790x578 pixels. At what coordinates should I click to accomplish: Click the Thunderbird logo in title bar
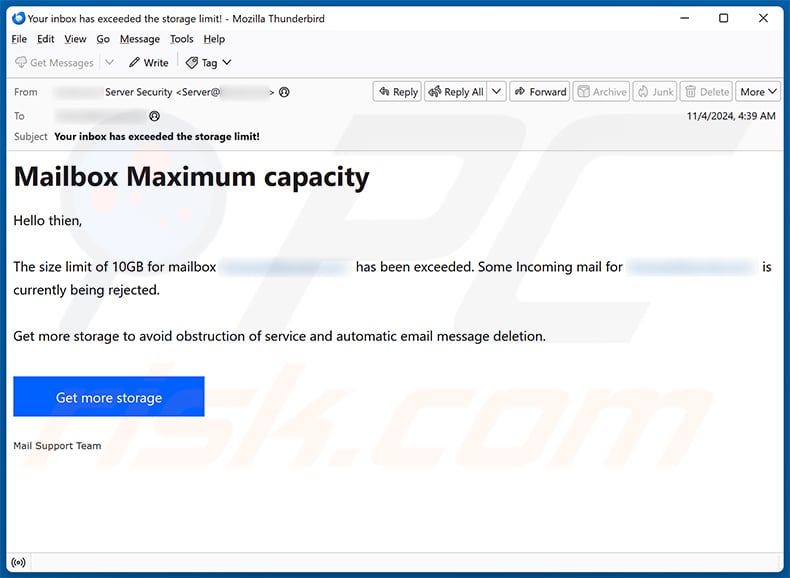point(18,18)
